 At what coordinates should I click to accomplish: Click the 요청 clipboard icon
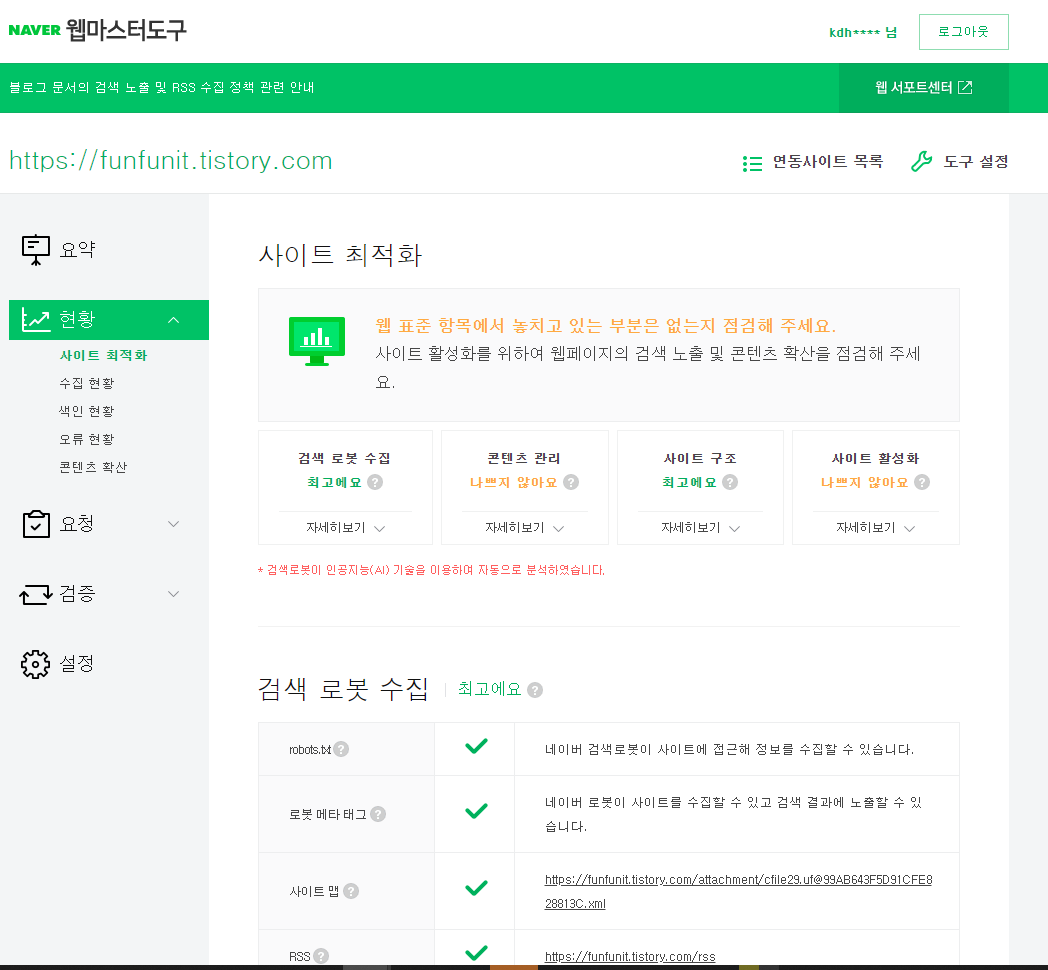(x=36, y=523)
